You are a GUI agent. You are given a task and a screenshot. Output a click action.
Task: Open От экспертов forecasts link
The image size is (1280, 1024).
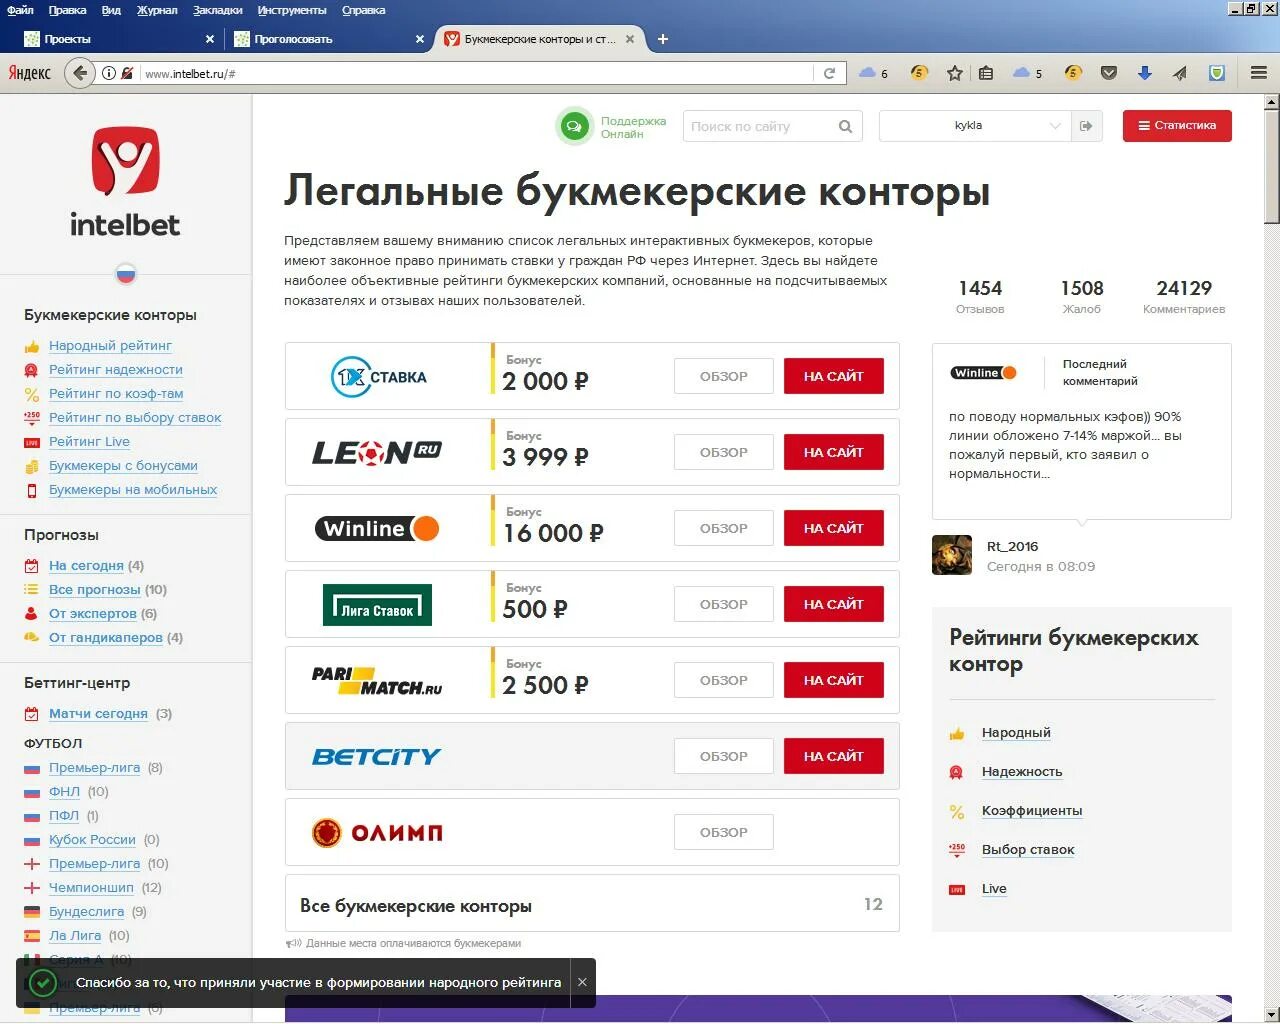93,613
